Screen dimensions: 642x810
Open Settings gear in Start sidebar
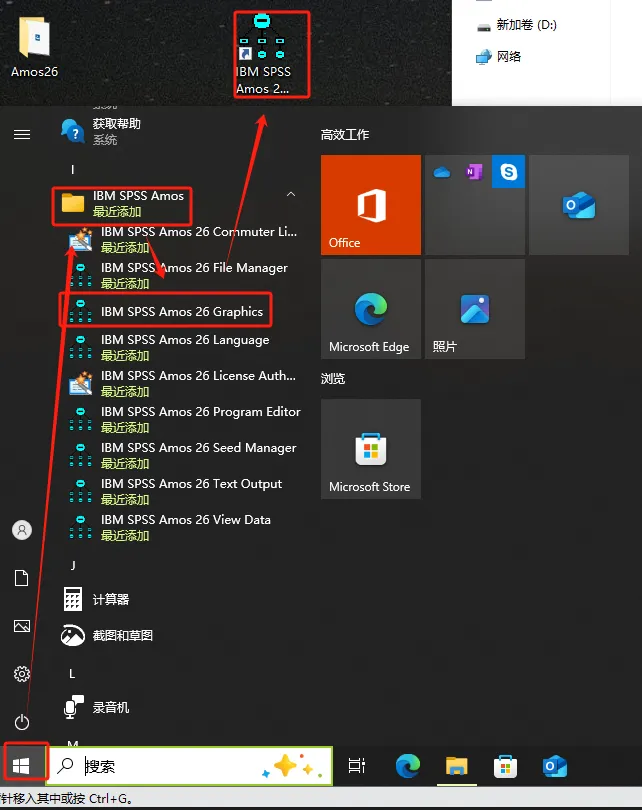tap(22, 674)
